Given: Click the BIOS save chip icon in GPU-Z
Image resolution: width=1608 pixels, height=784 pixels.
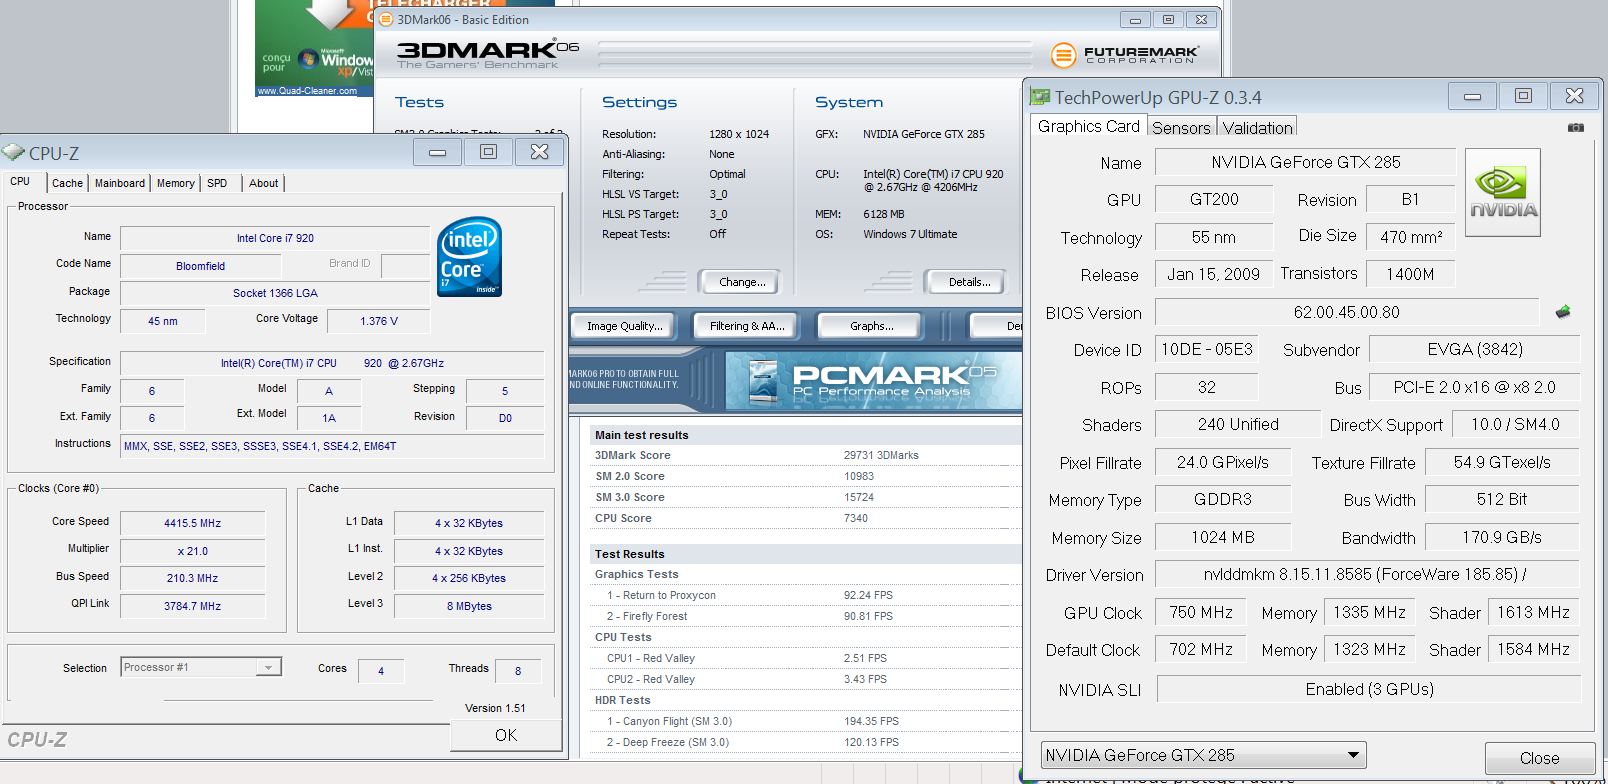Looking at the screenshot, I should 1563,312.
